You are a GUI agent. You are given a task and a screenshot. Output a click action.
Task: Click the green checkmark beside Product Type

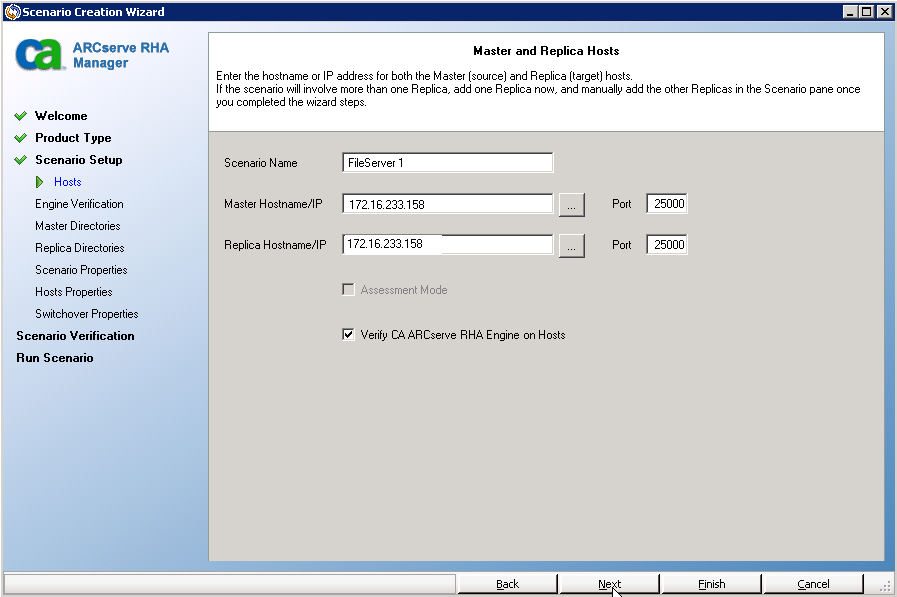click(22, 138)
